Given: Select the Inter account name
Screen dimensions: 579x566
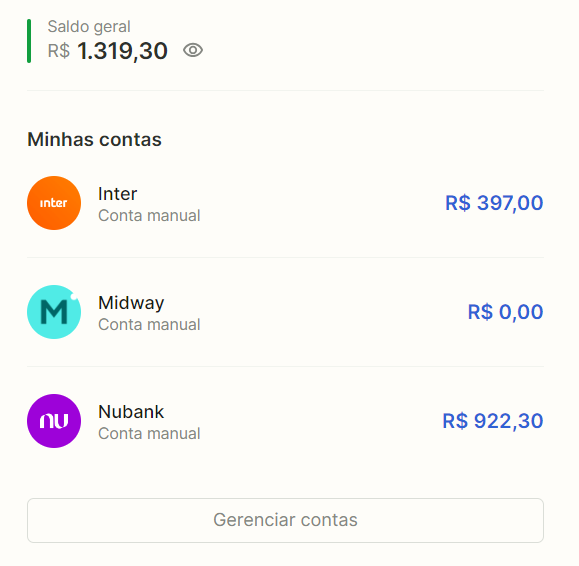Looking at the screenshot, I should (x=117, y=194).
